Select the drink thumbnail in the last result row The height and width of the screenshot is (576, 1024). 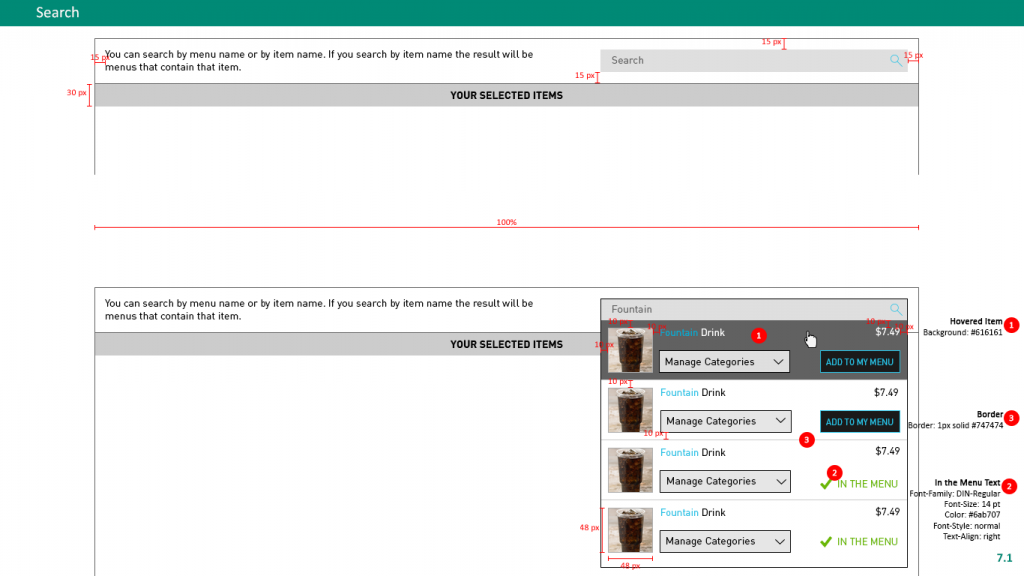[x=630, y=530]
